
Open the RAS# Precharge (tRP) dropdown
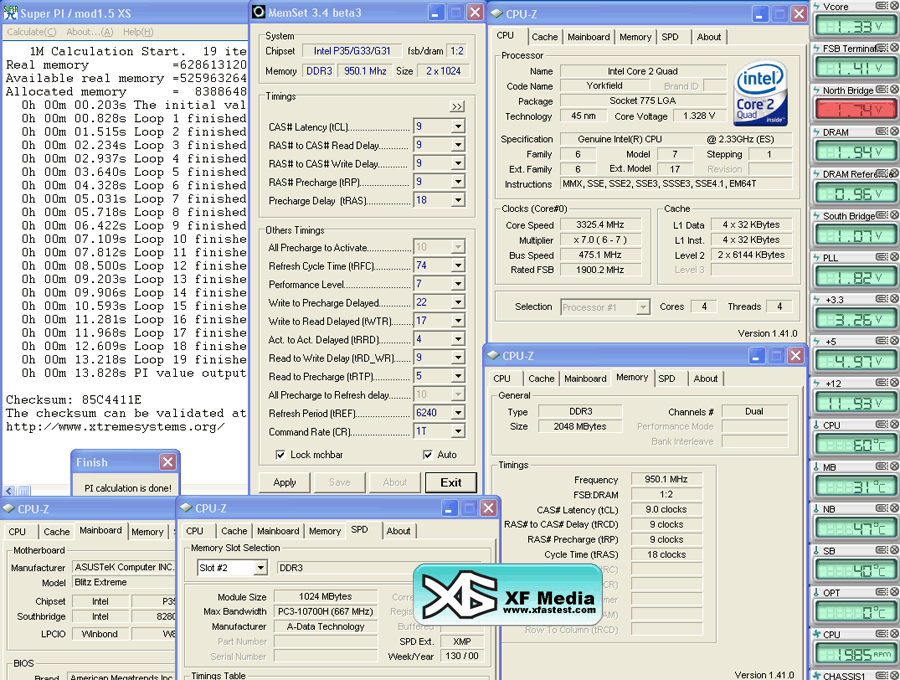tap(458, 182)
